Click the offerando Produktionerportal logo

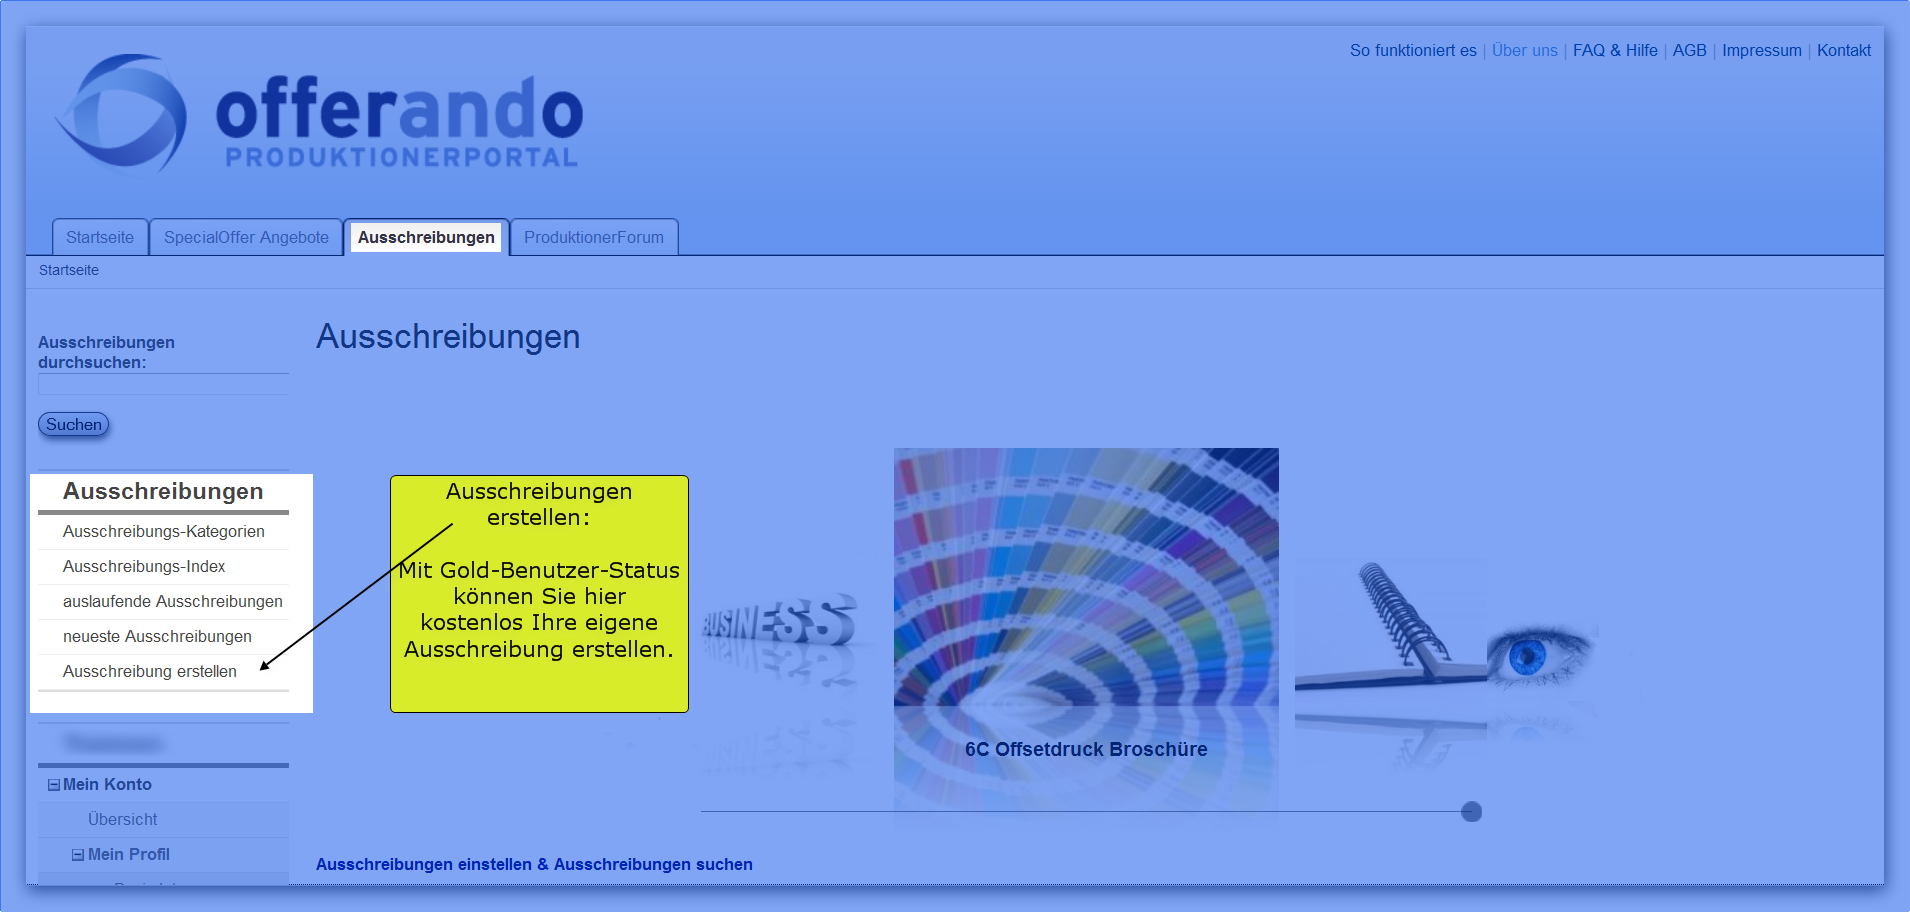click(x=319, y=115)
